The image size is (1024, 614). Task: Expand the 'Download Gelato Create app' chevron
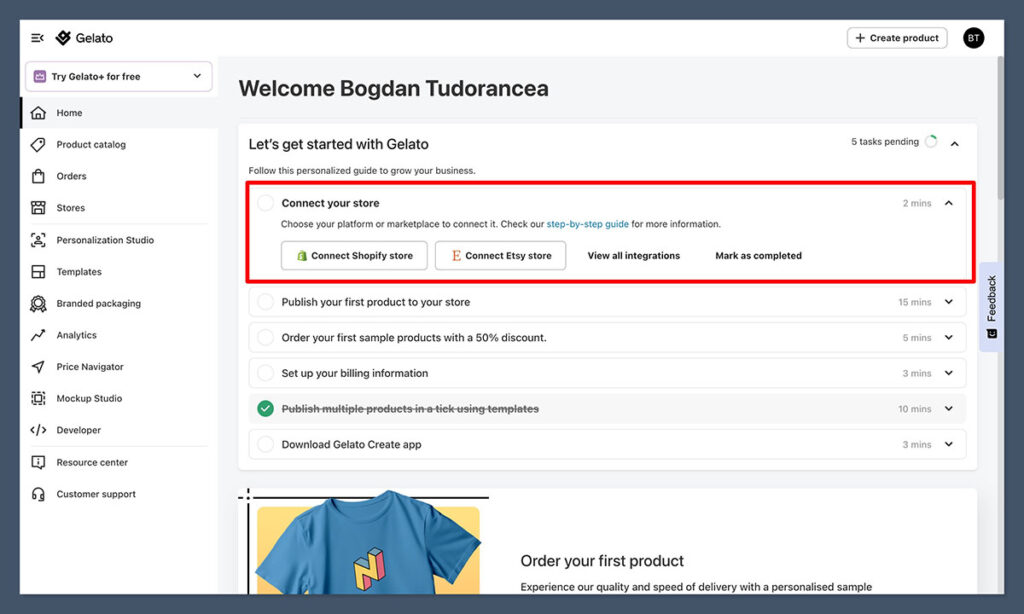tap(948, 445)
